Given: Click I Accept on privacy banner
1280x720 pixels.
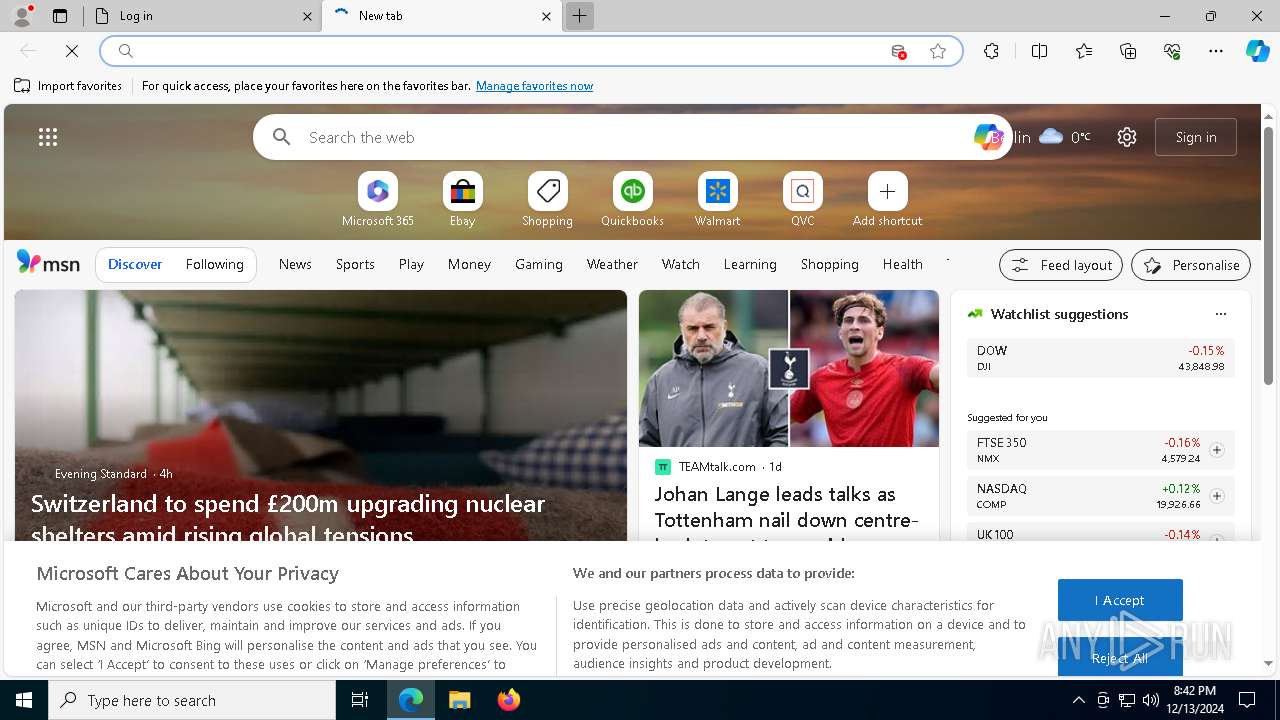Looking at the screenshot, I should [1120, 600].
